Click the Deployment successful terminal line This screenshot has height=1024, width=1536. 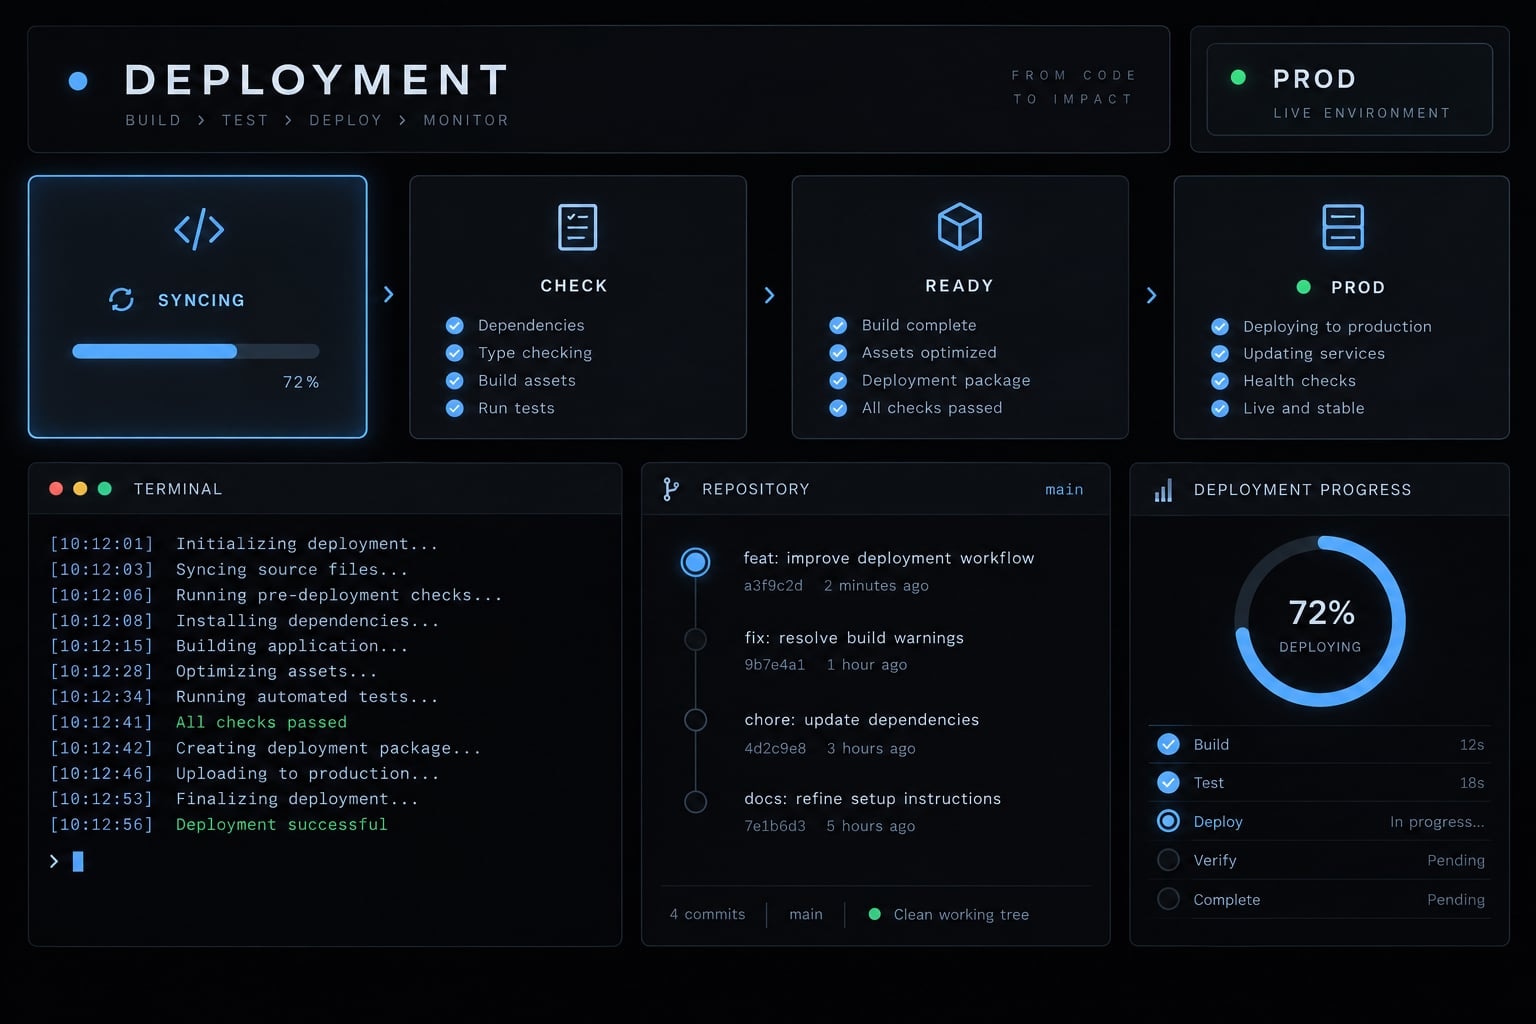point(281,824)
